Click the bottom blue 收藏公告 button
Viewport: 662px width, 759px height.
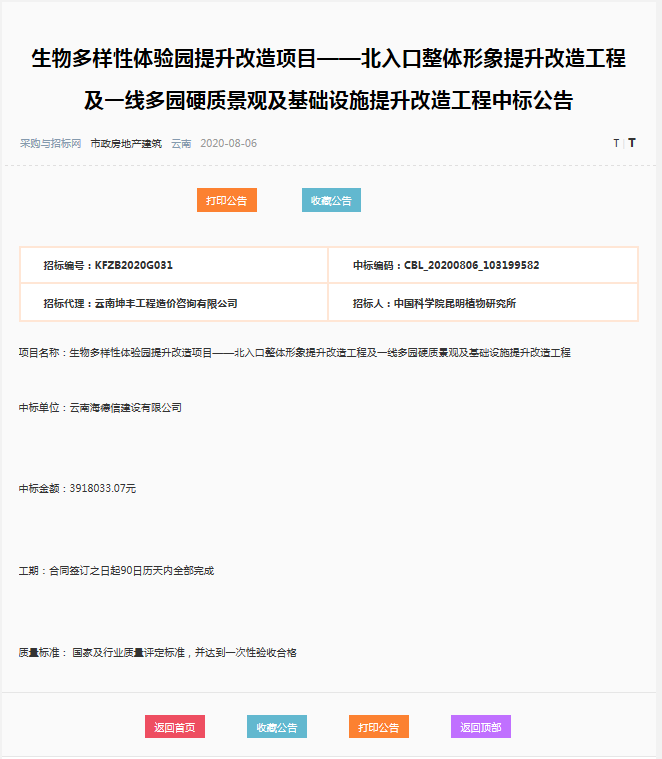277,727
